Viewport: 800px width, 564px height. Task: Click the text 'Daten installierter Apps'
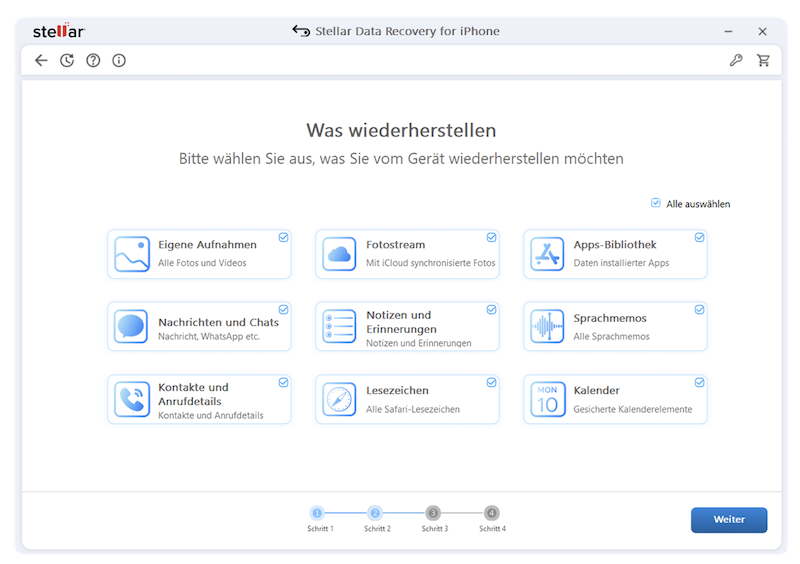pos(621,263)
